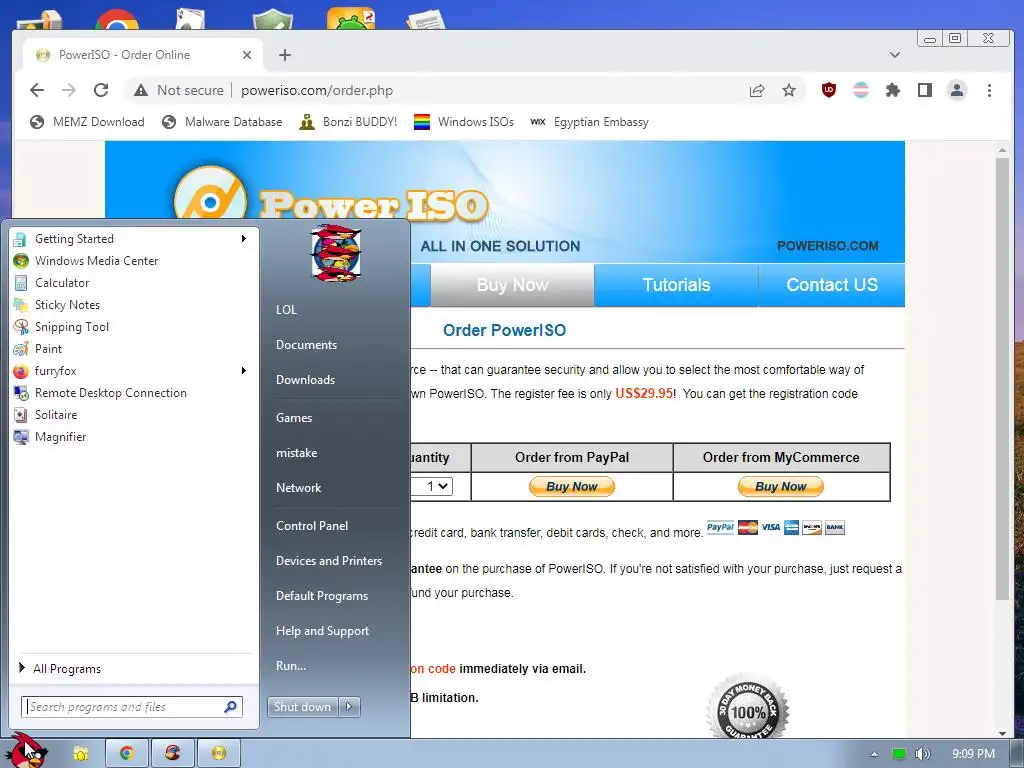The width and height of the screenshot is (1024, 768).
Task: Click the Not secure warning icon
Action: tap(141, 90)
